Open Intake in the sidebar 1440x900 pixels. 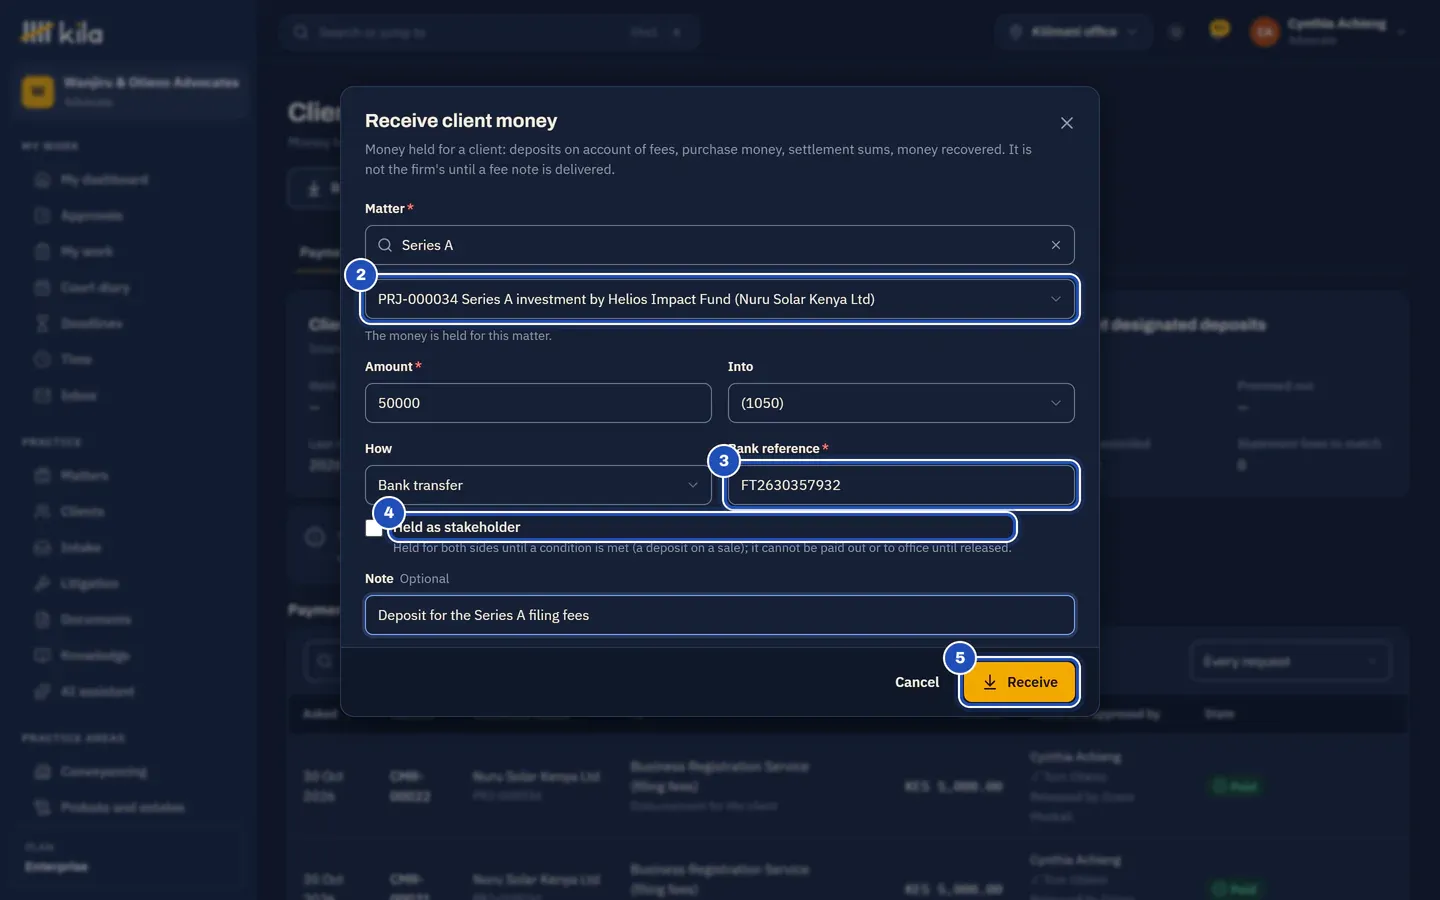(x=81, y=548)
